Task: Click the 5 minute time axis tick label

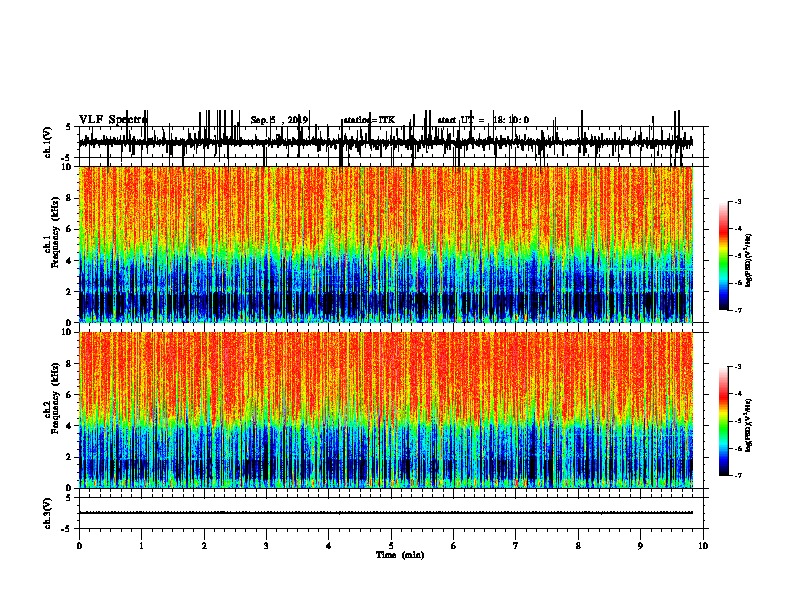Action: pyautogui.click(x=391, y=546)
